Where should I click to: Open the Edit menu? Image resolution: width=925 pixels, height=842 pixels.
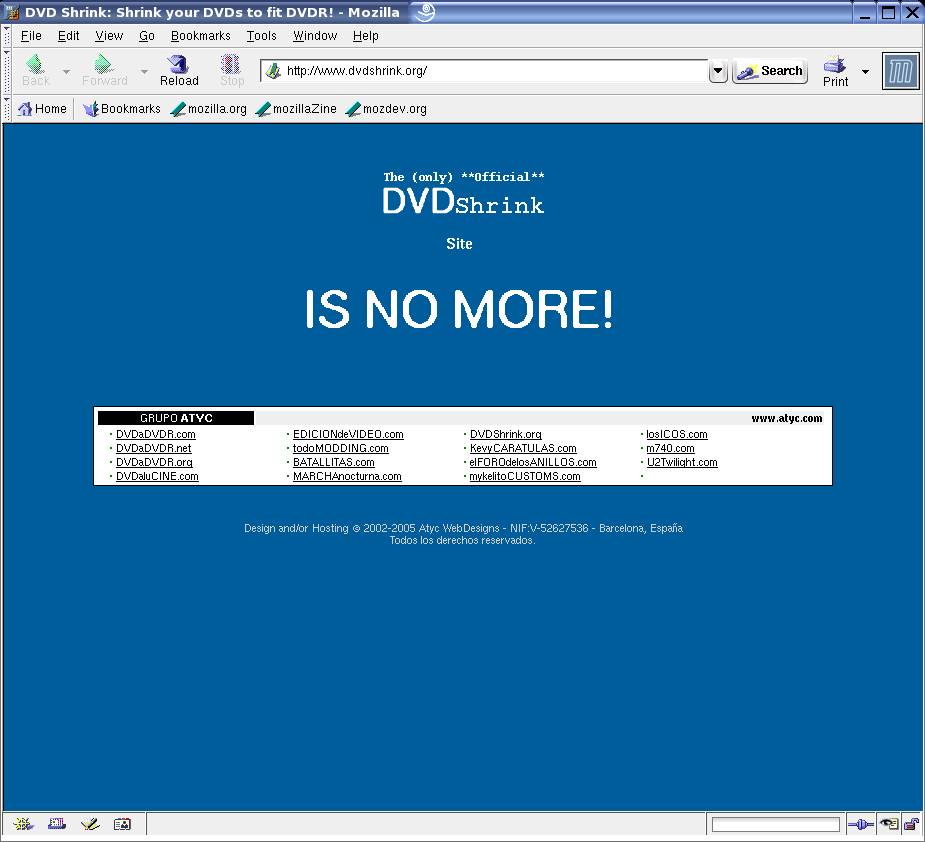pyautogui.click(x=68, y=36)
